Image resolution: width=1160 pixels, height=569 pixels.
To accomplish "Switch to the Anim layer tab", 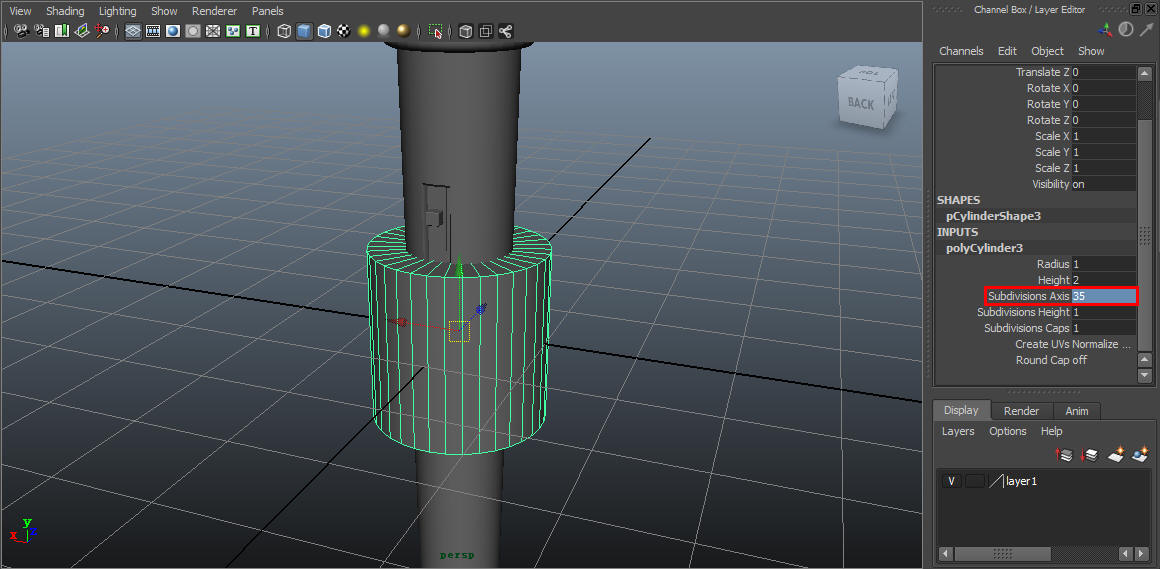I will (x=1076, y=411).
